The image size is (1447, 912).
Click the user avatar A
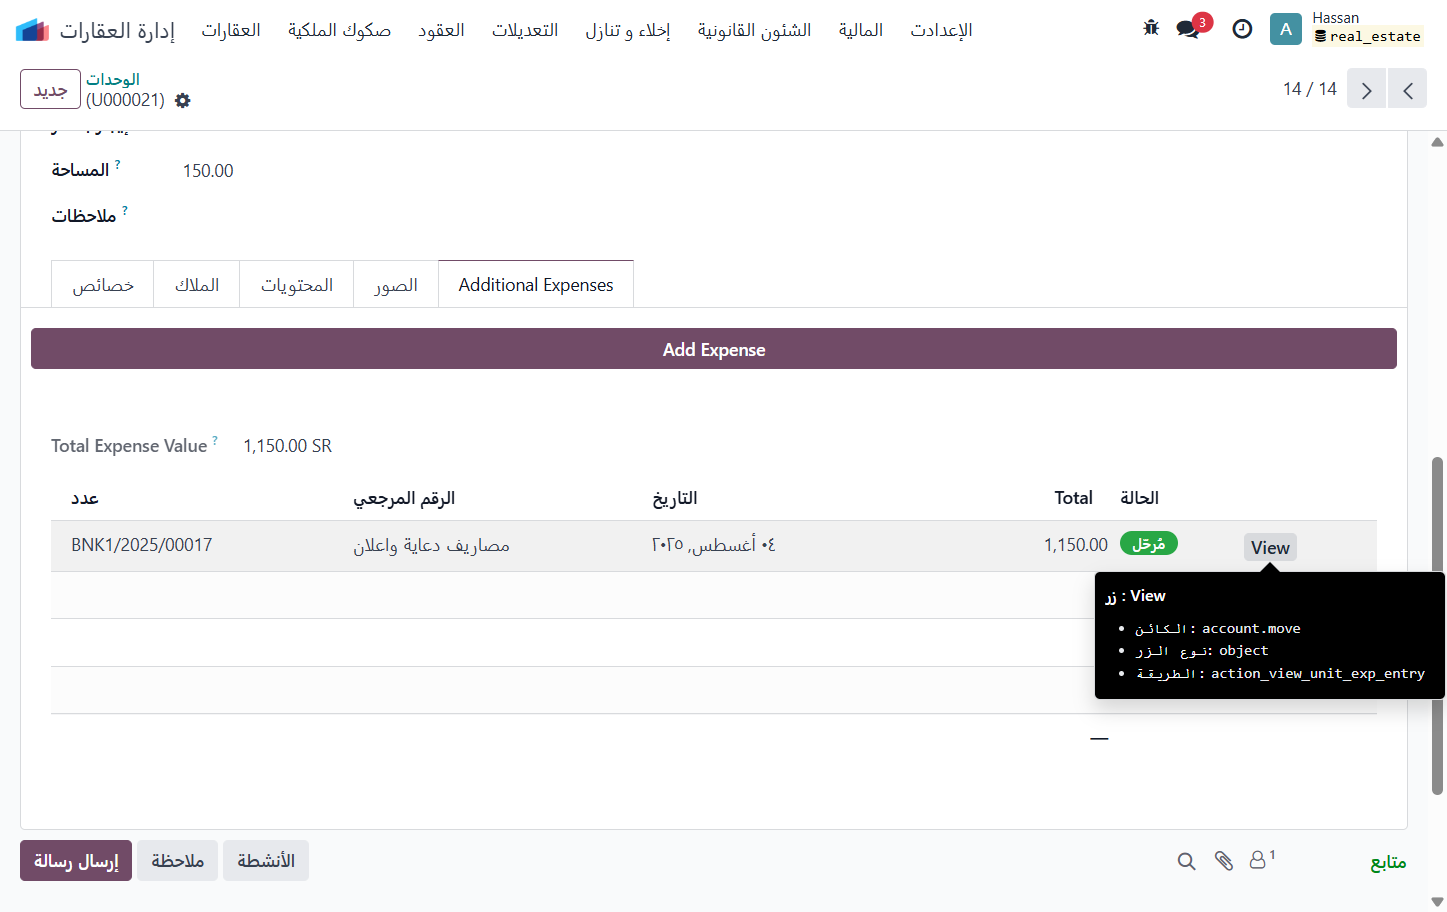[x=1286, y=29]
